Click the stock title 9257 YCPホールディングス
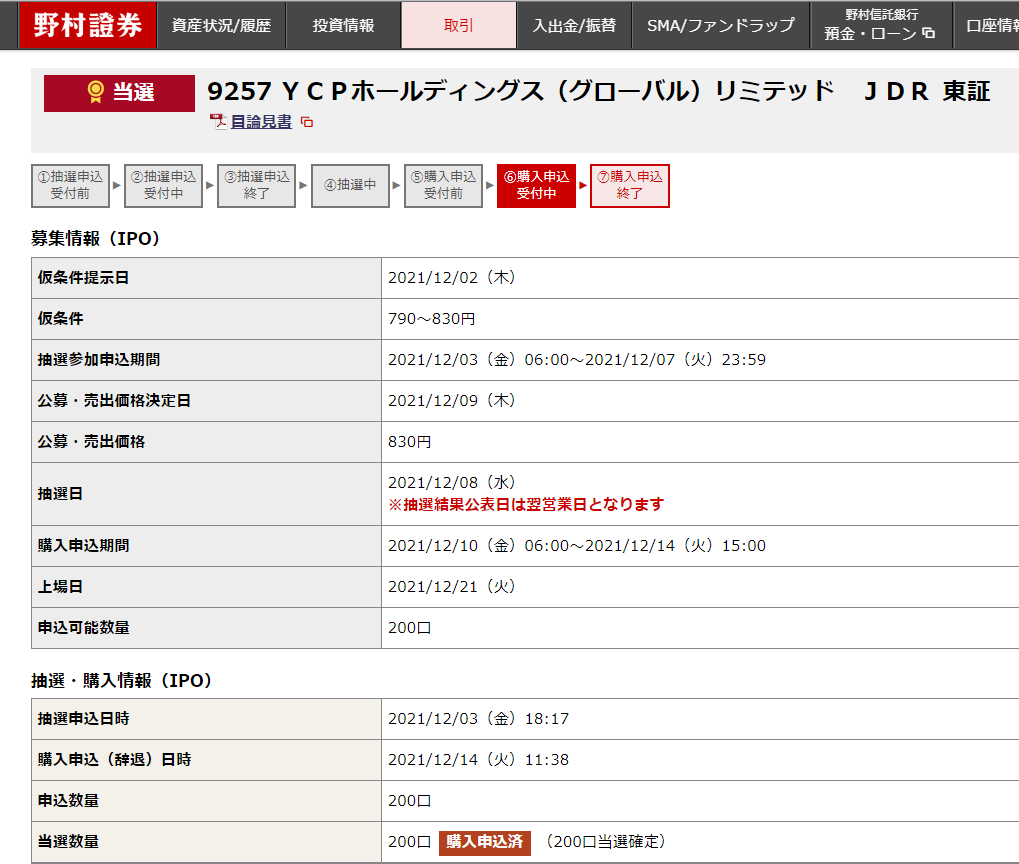 [x=599, y=91]
